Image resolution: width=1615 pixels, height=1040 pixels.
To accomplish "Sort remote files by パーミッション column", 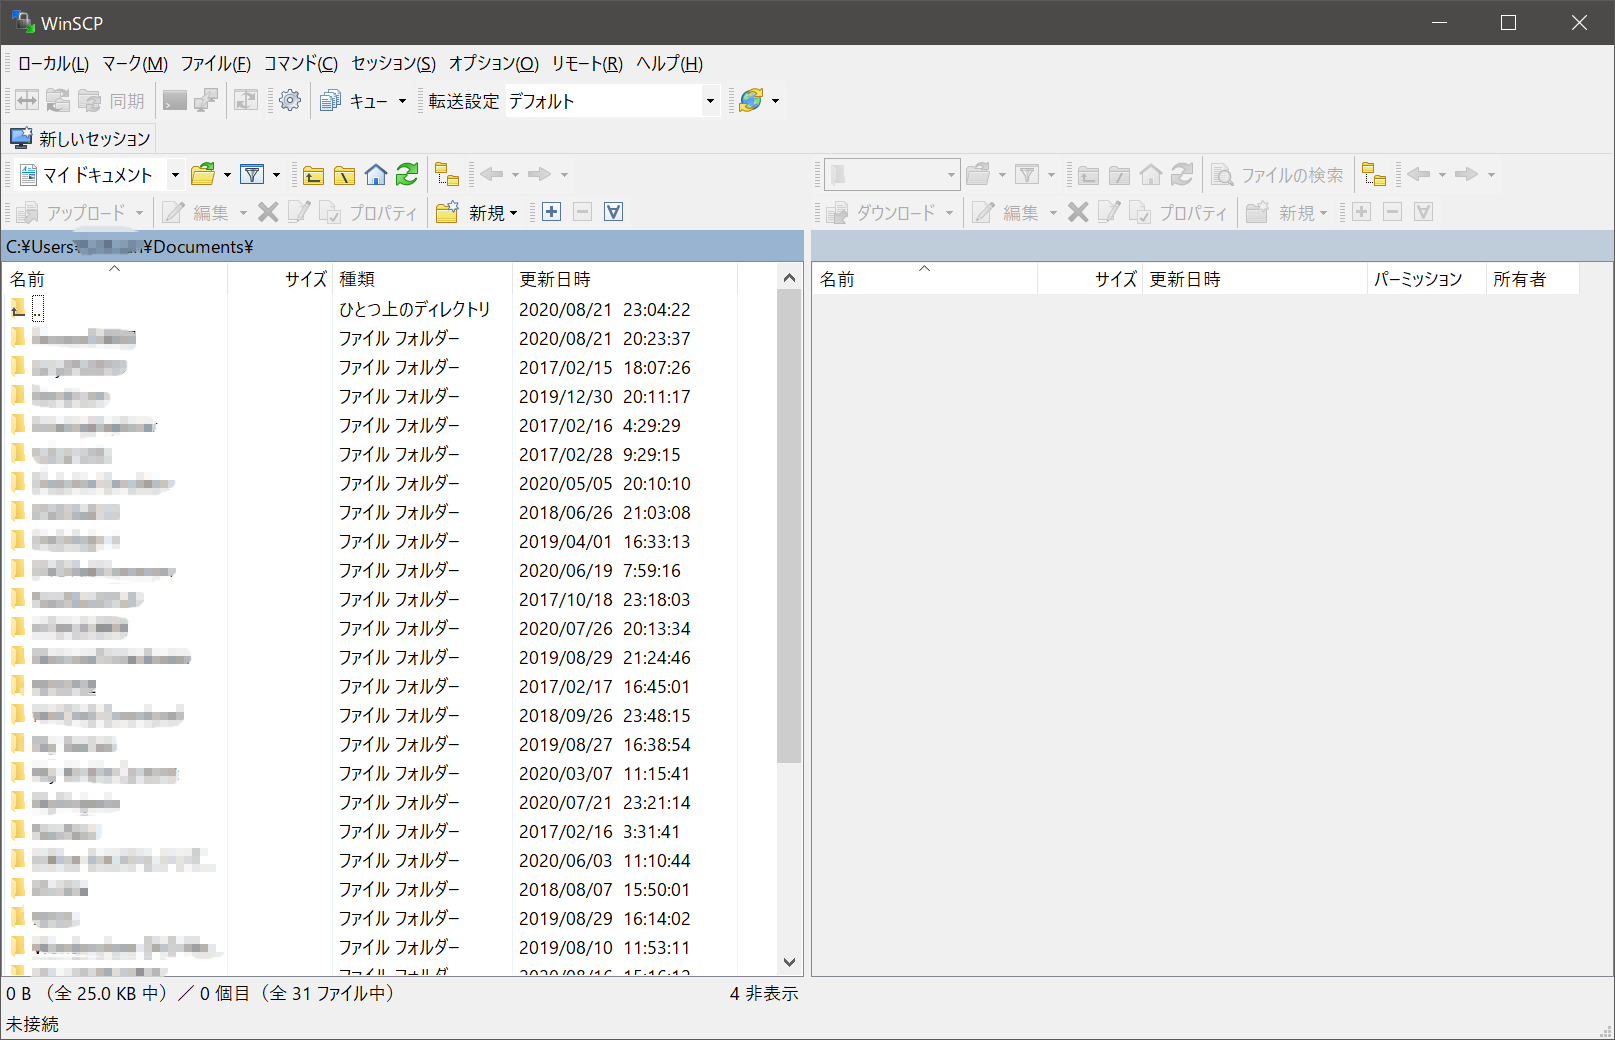I will point(1425,279).
